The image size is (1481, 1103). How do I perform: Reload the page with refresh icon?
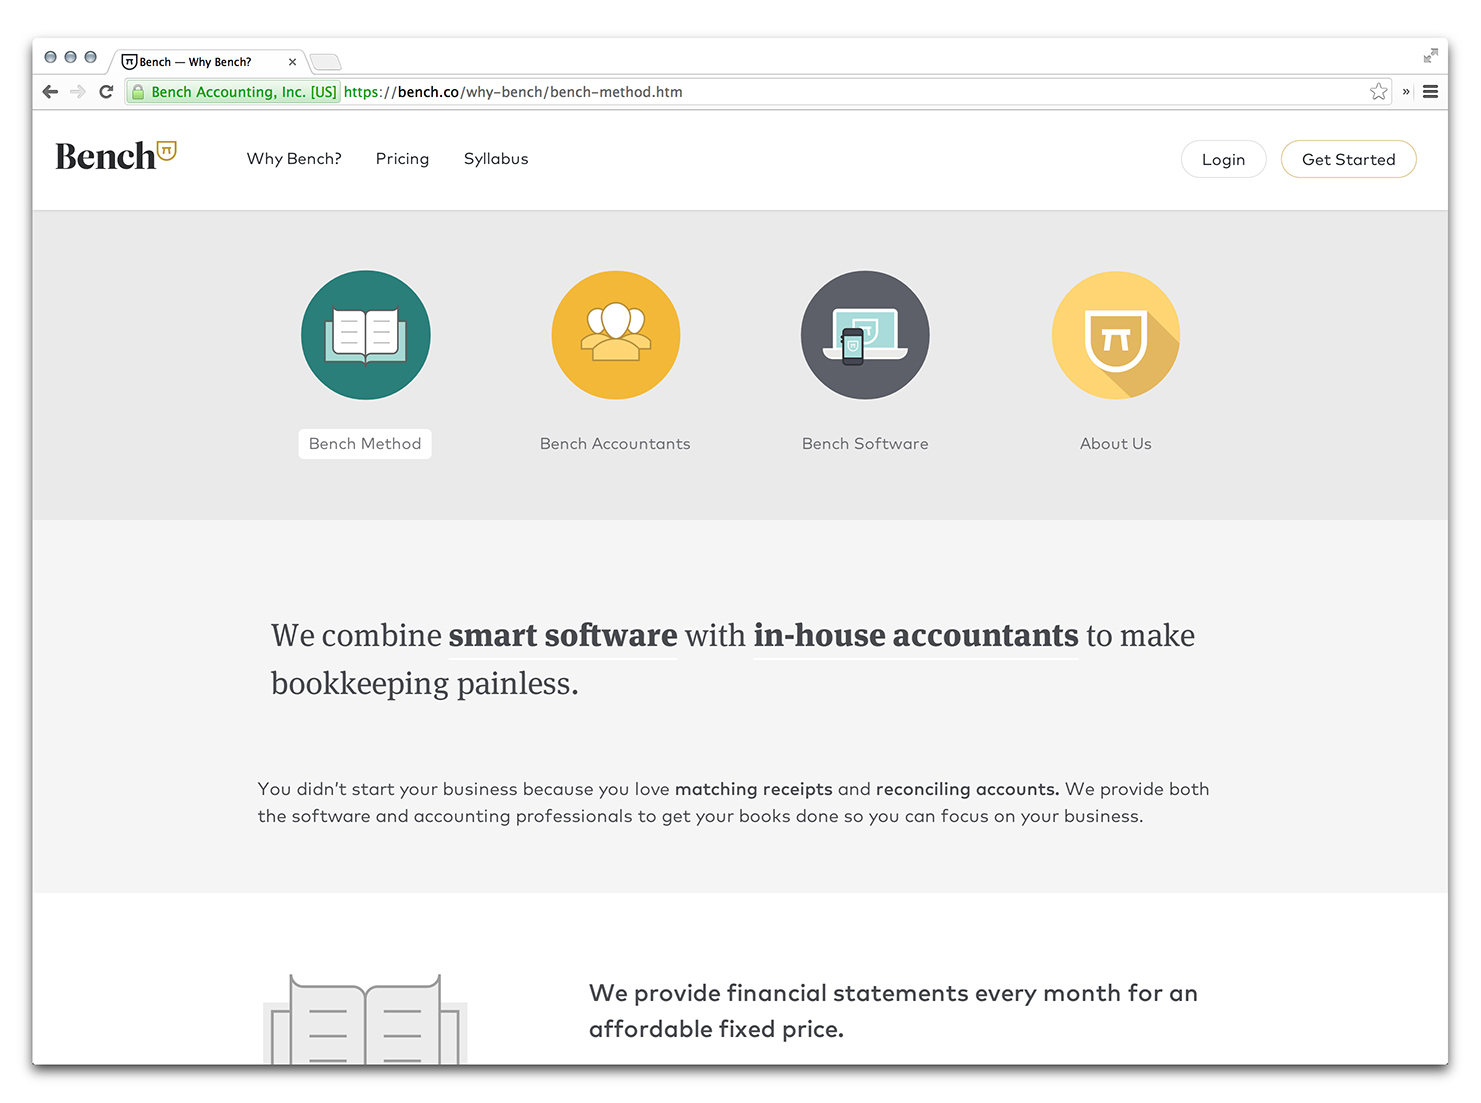point(106,92)
